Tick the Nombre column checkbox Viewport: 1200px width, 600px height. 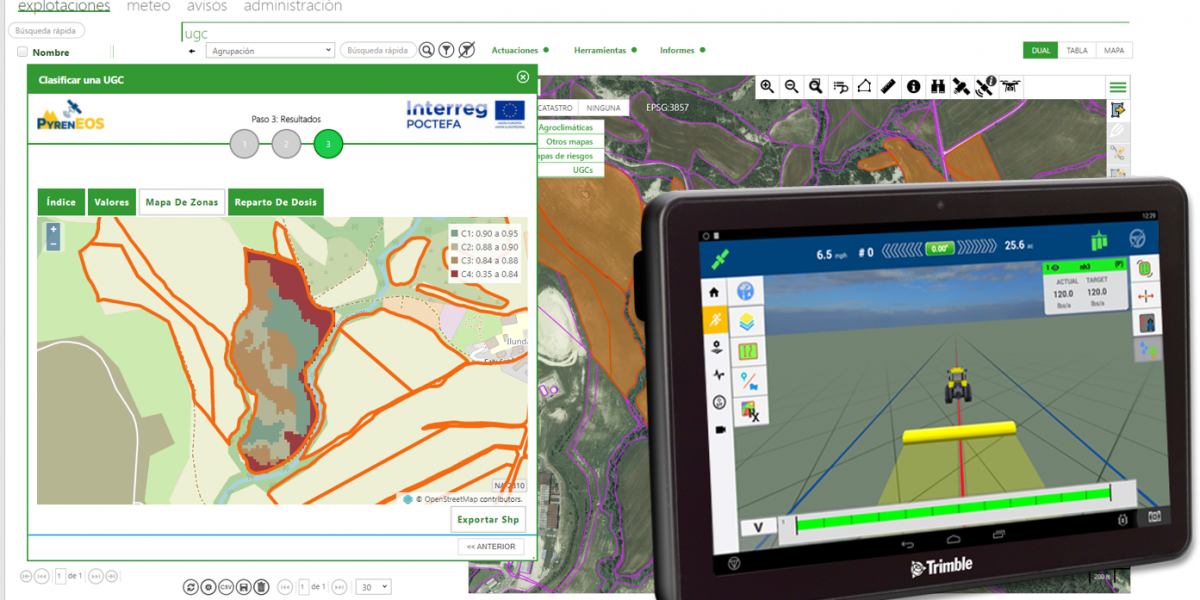22,52
